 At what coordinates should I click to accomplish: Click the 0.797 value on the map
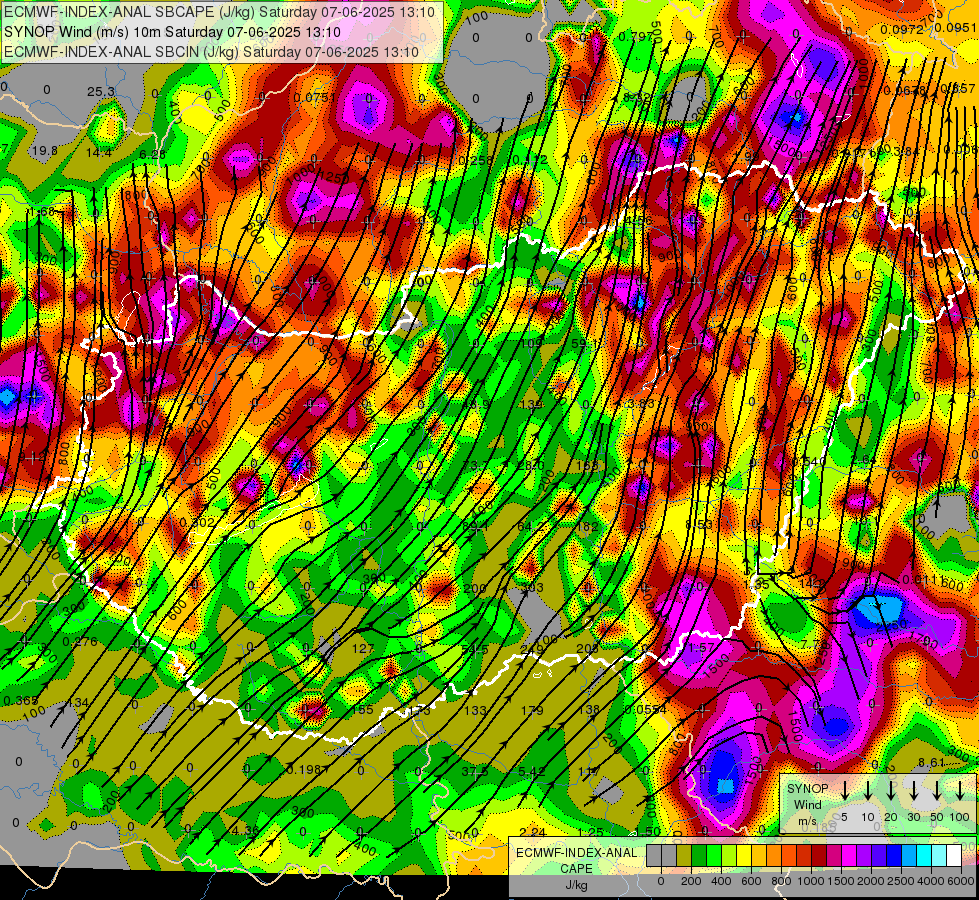coord(635,37)
